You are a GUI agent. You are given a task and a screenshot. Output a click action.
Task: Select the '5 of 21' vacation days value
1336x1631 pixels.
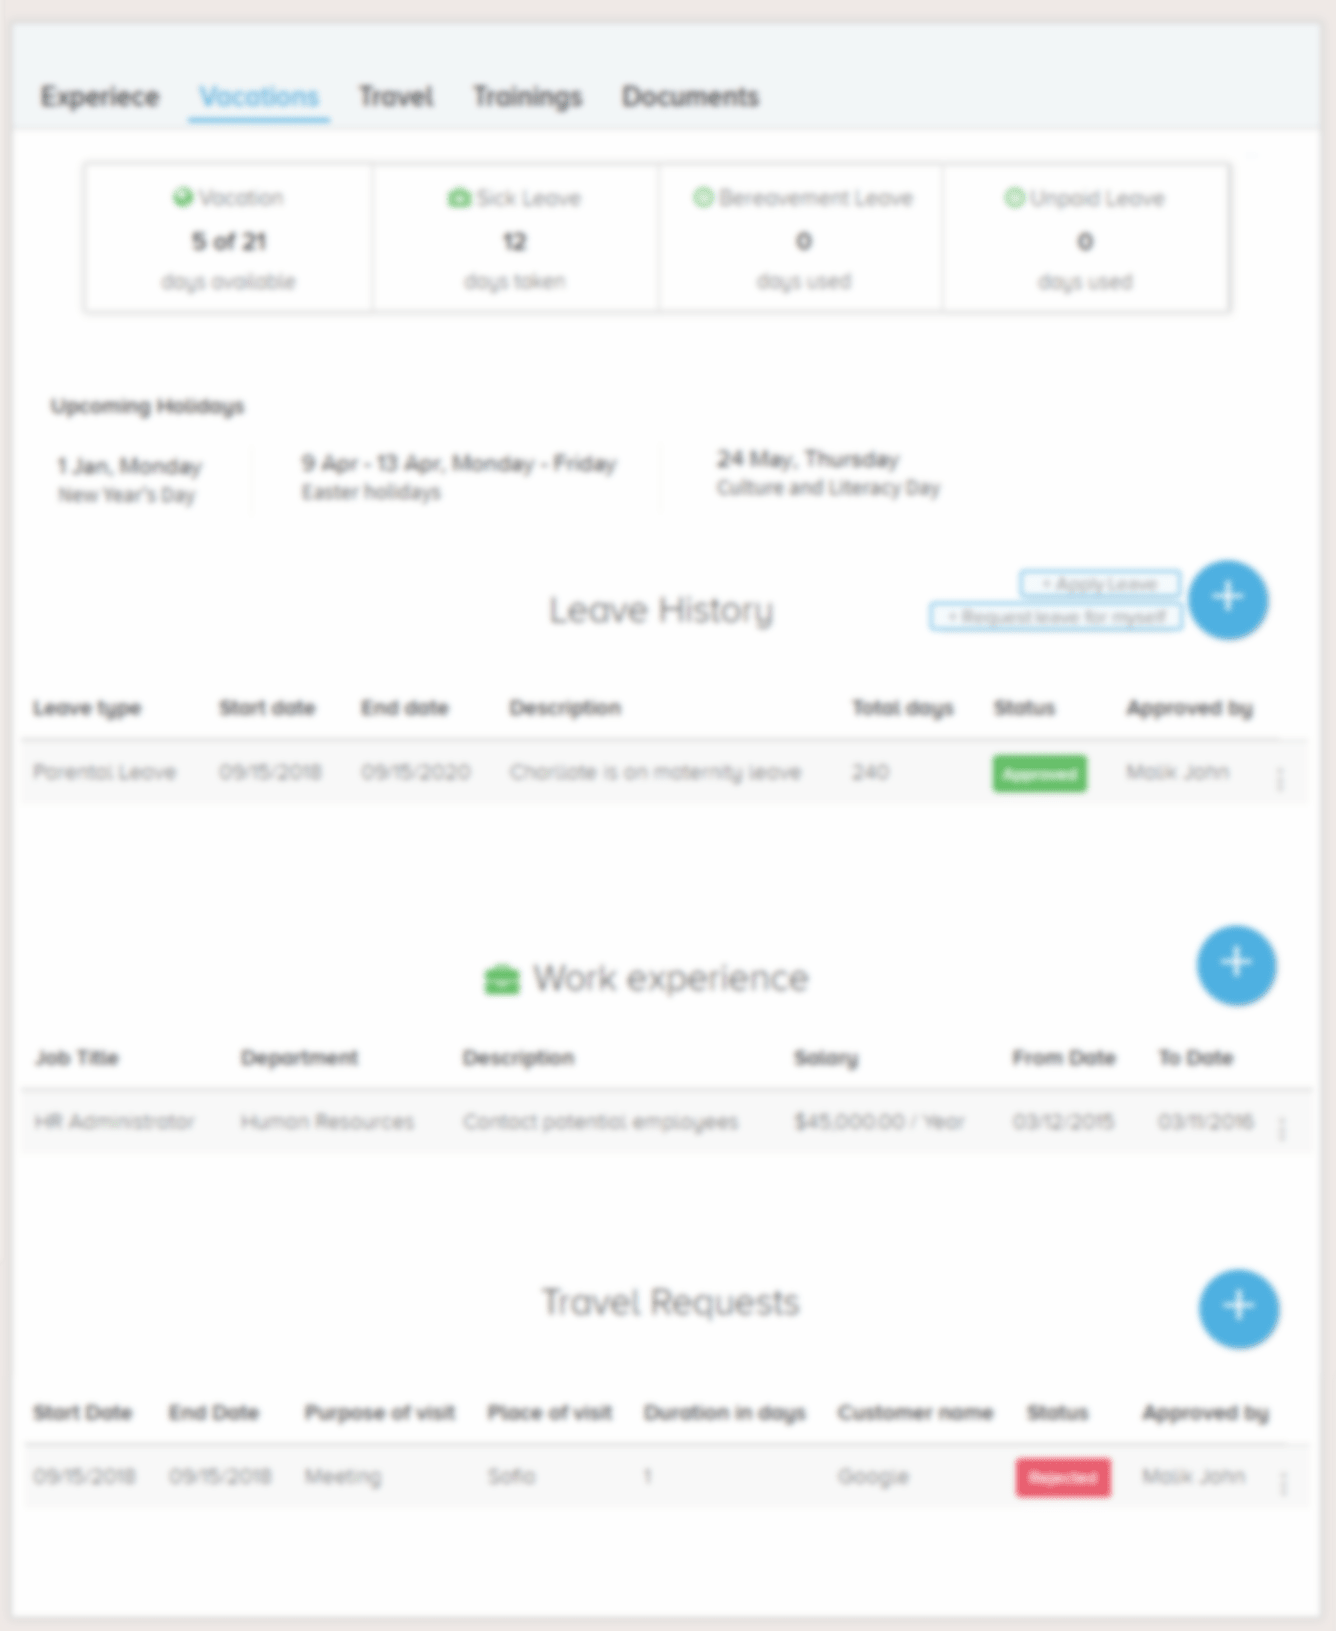point(229,242)
